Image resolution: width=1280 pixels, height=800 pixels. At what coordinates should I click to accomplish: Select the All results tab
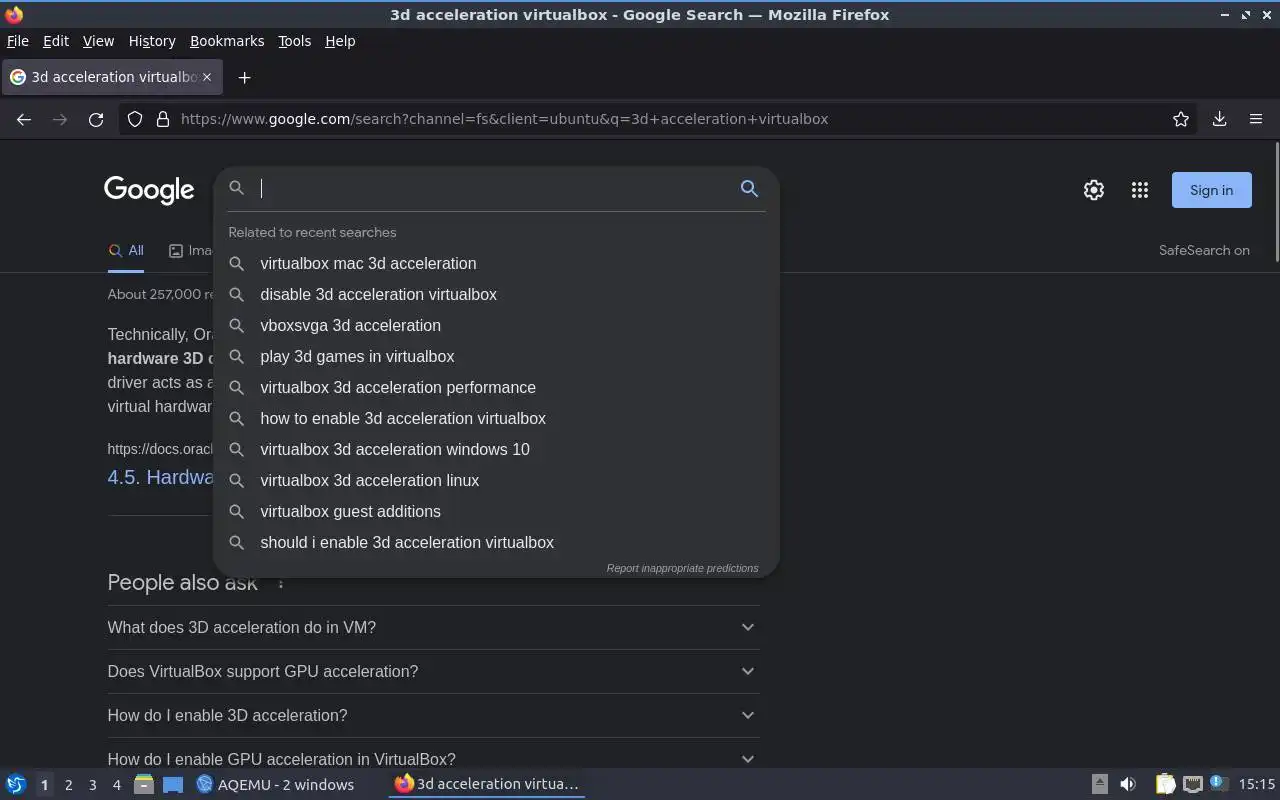[126, 251]
